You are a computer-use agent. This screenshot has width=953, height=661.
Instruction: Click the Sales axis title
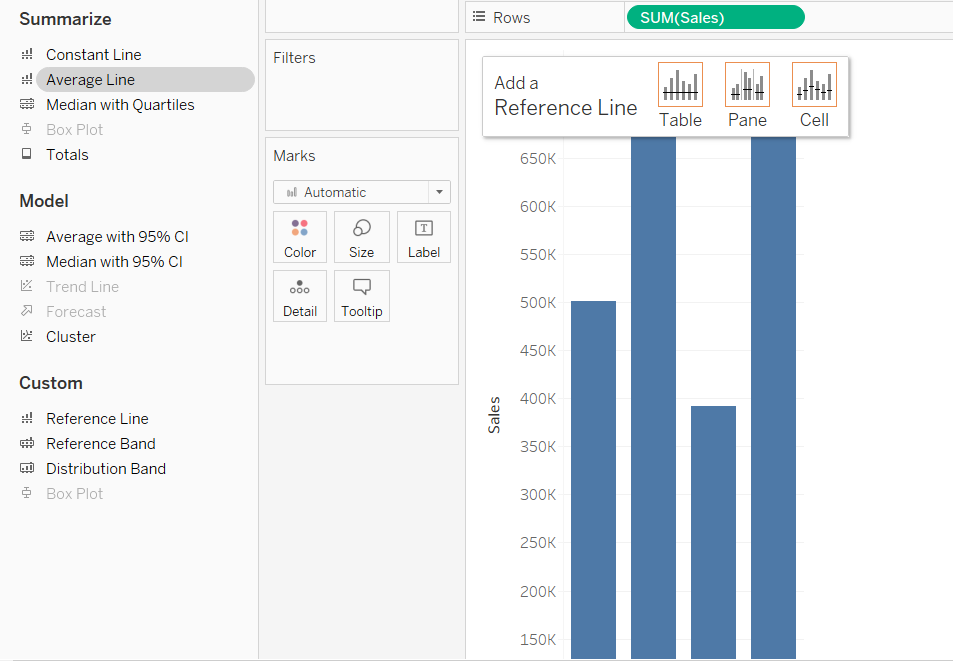tap(494, 413)
